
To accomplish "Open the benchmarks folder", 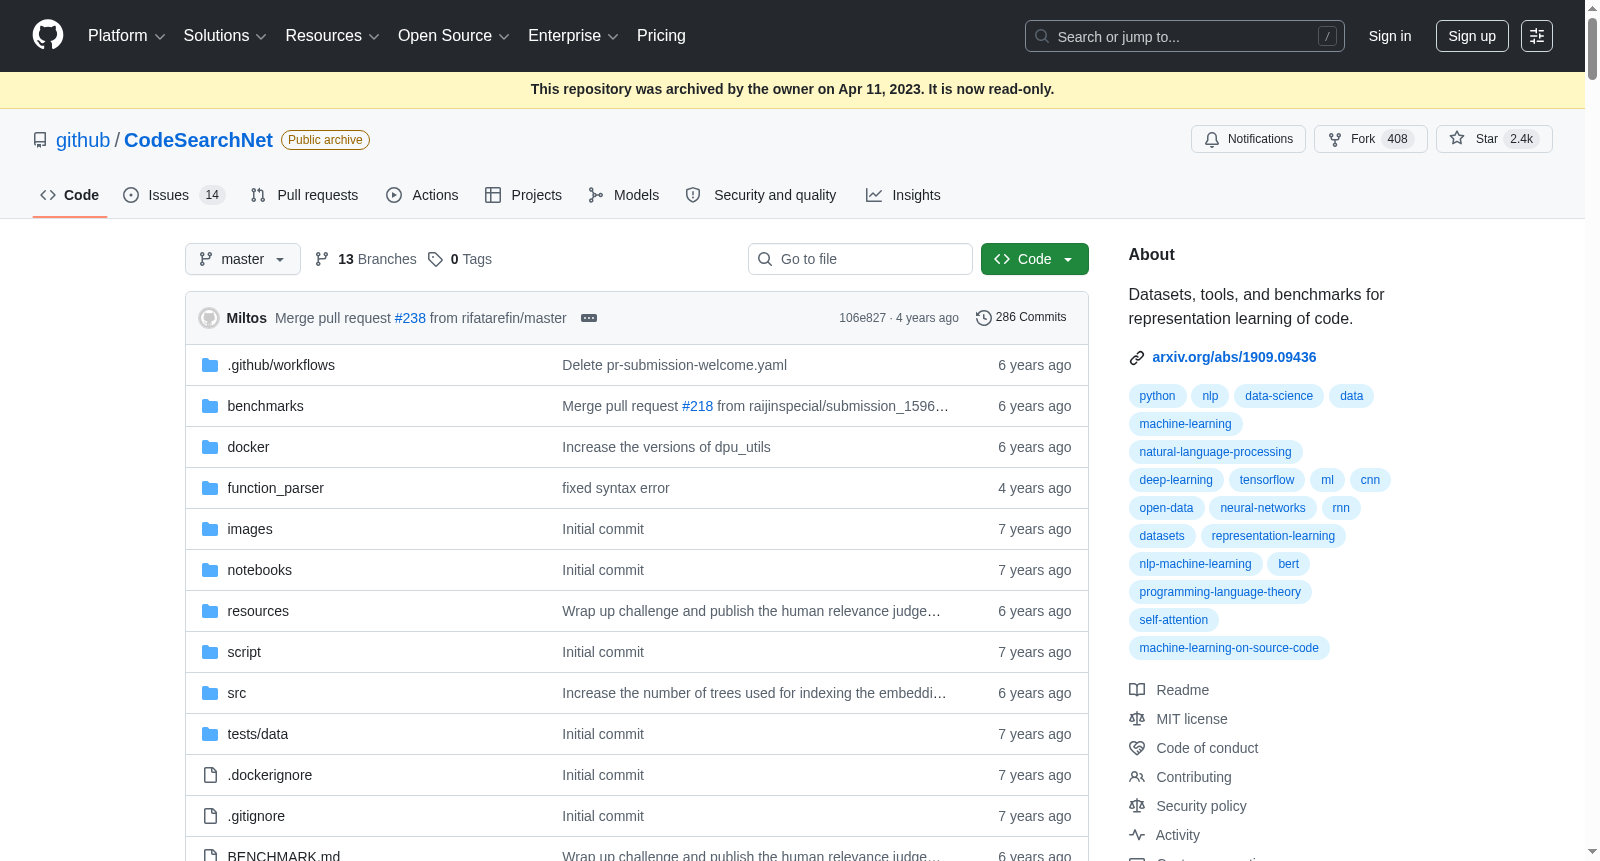I will (265, 406).
